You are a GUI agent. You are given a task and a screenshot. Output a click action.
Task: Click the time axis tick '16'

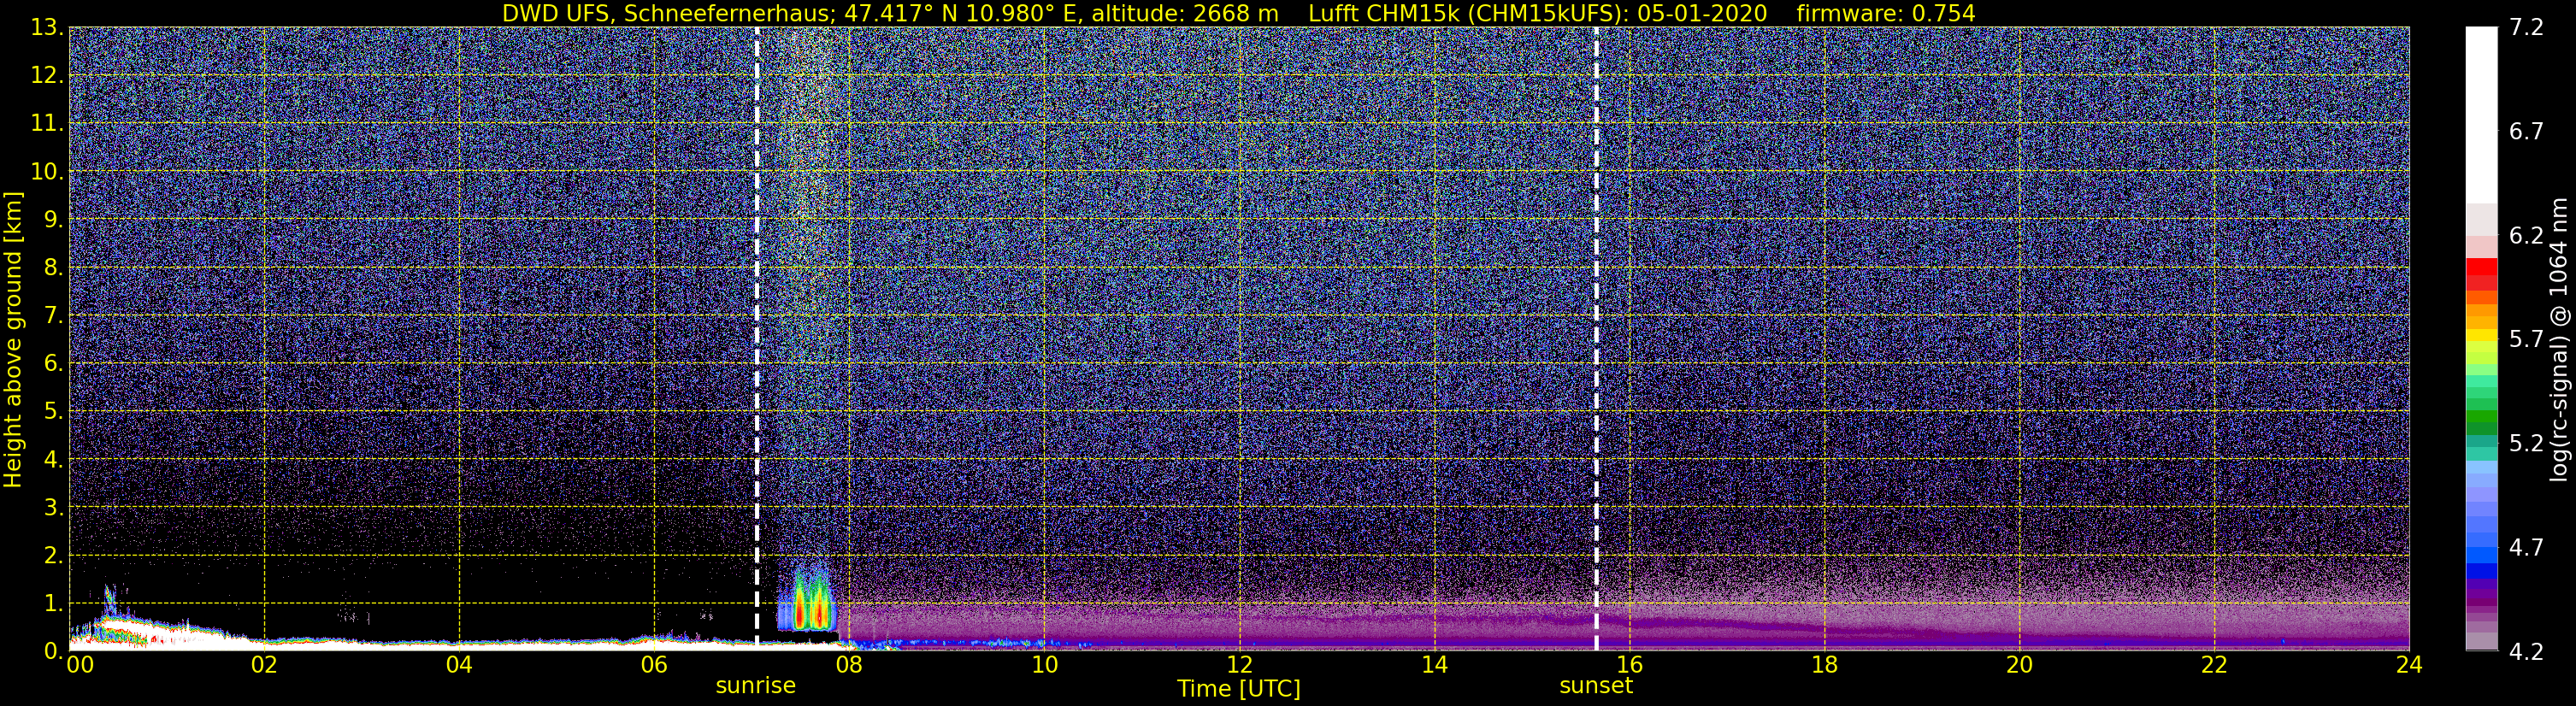point(1629,665)
